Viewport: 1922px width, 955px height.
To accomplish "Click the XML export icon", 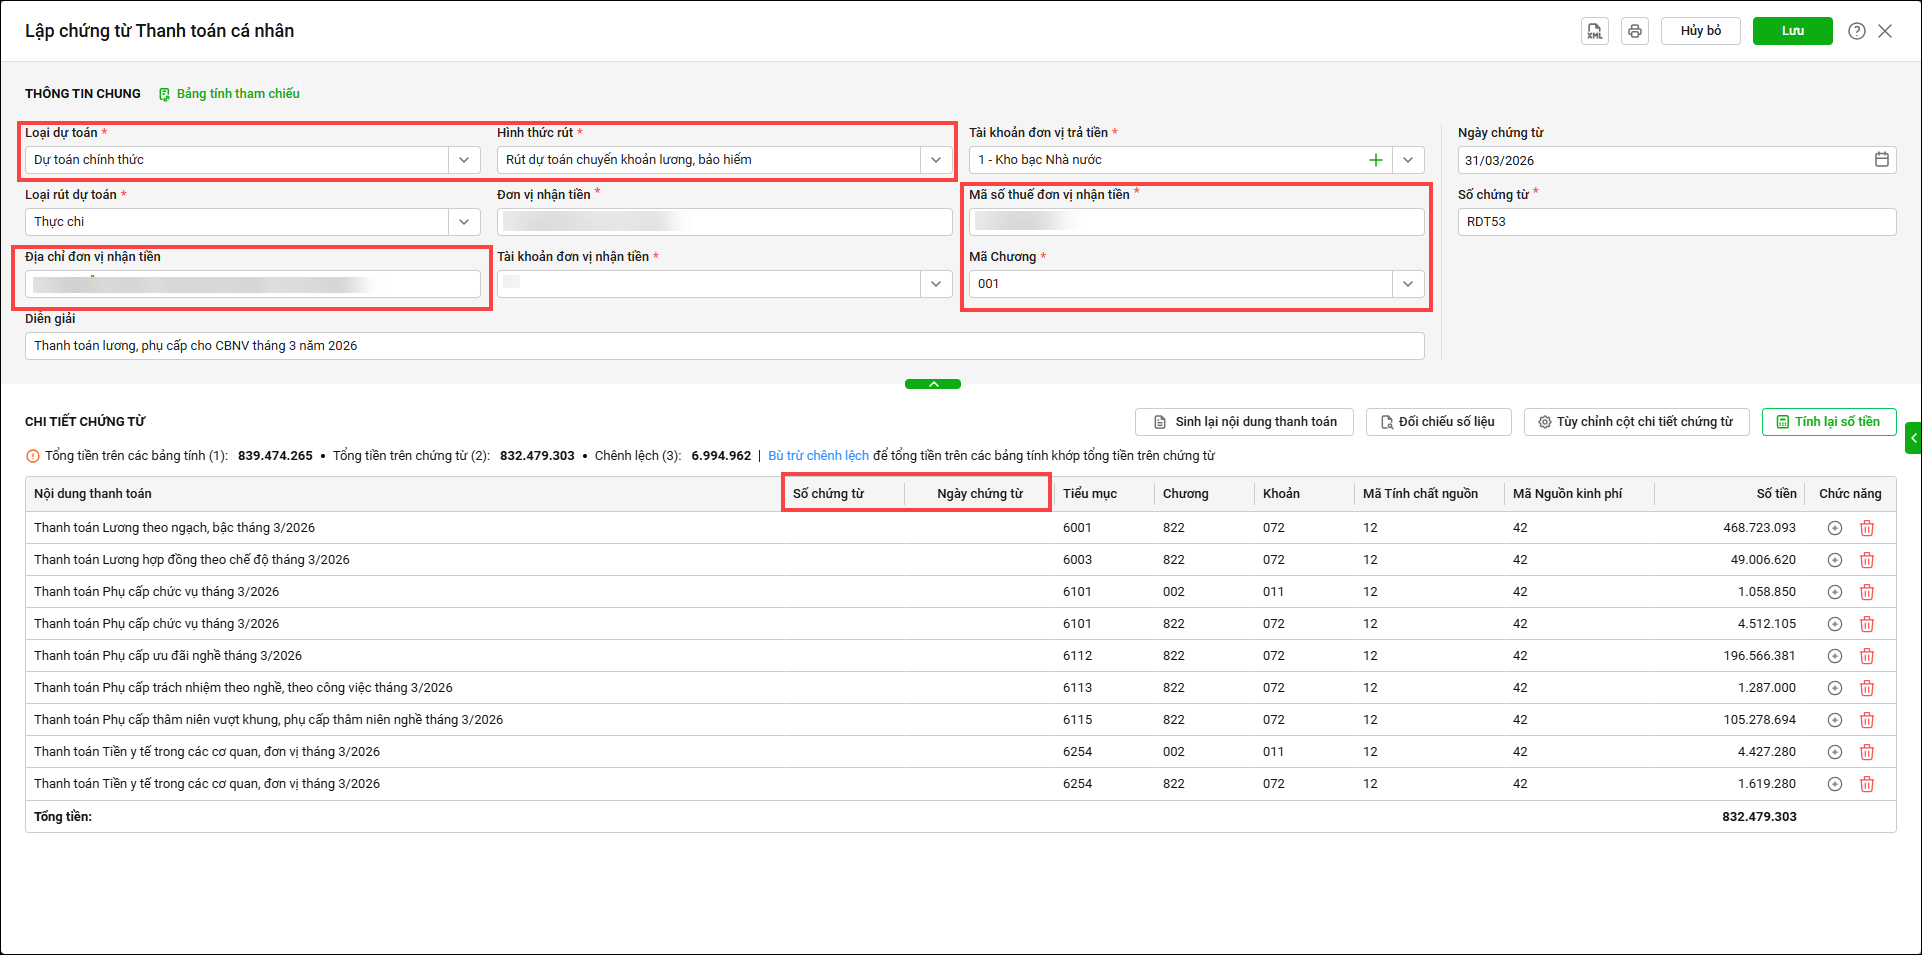I will (x=1594, y=31).
